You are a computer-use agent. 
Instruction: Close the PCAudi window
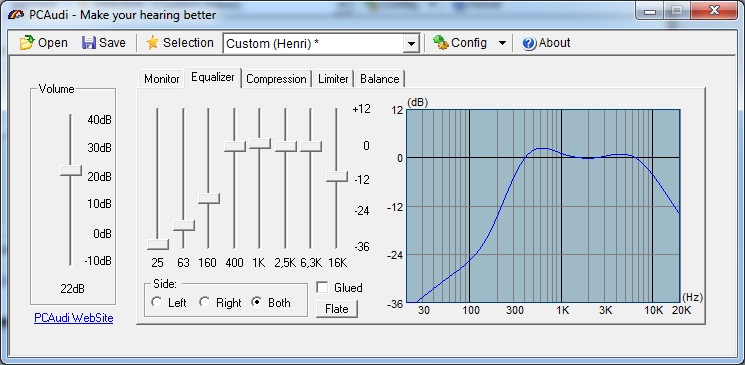[714, 11]
